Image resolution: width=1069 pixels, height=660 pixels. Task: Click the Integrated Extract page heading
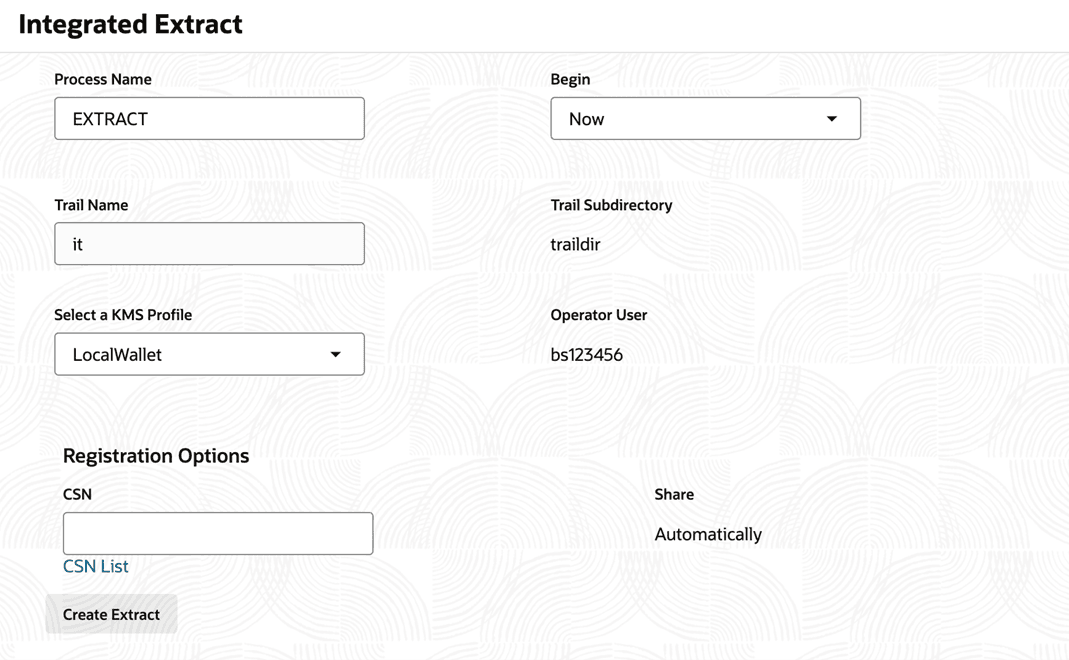[131, 24]
